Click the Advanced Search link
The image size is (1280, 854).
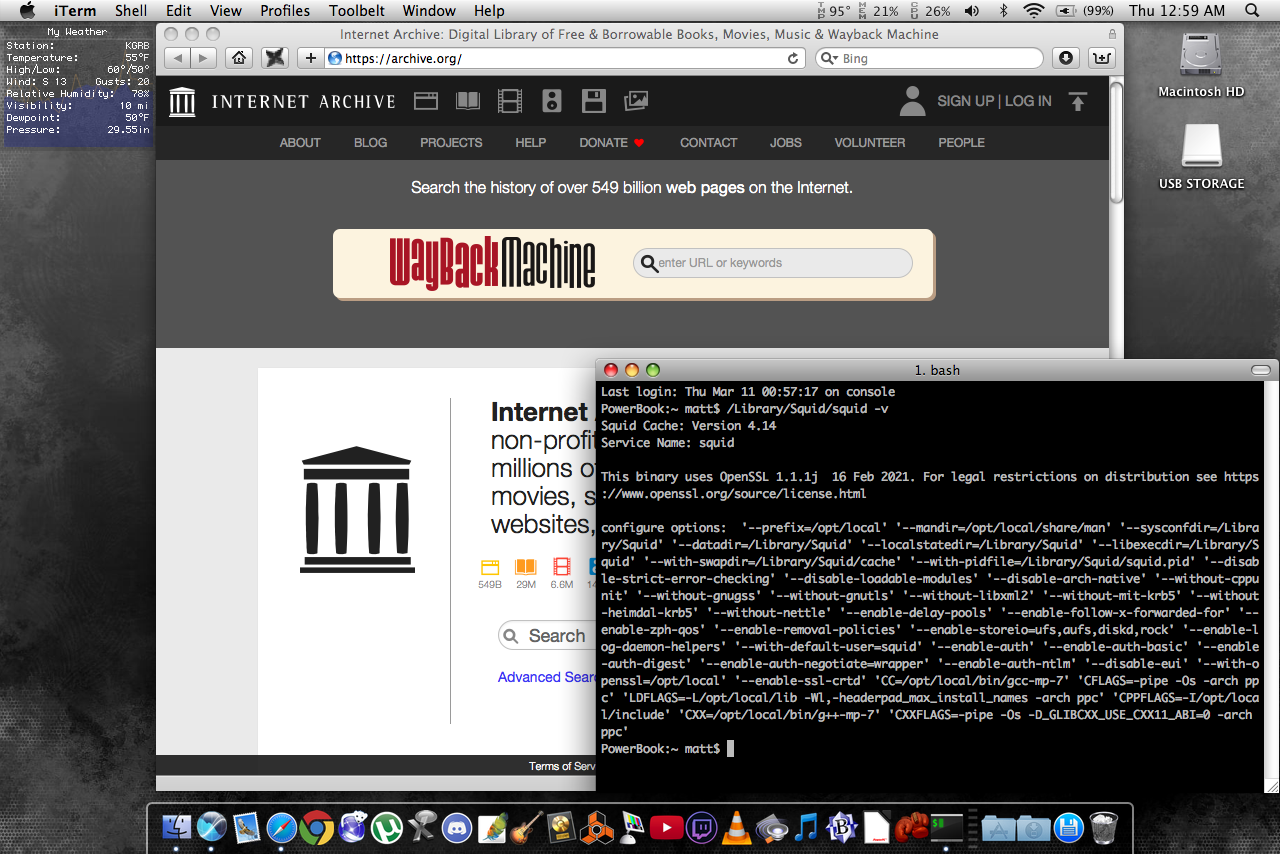click(547, 677)
